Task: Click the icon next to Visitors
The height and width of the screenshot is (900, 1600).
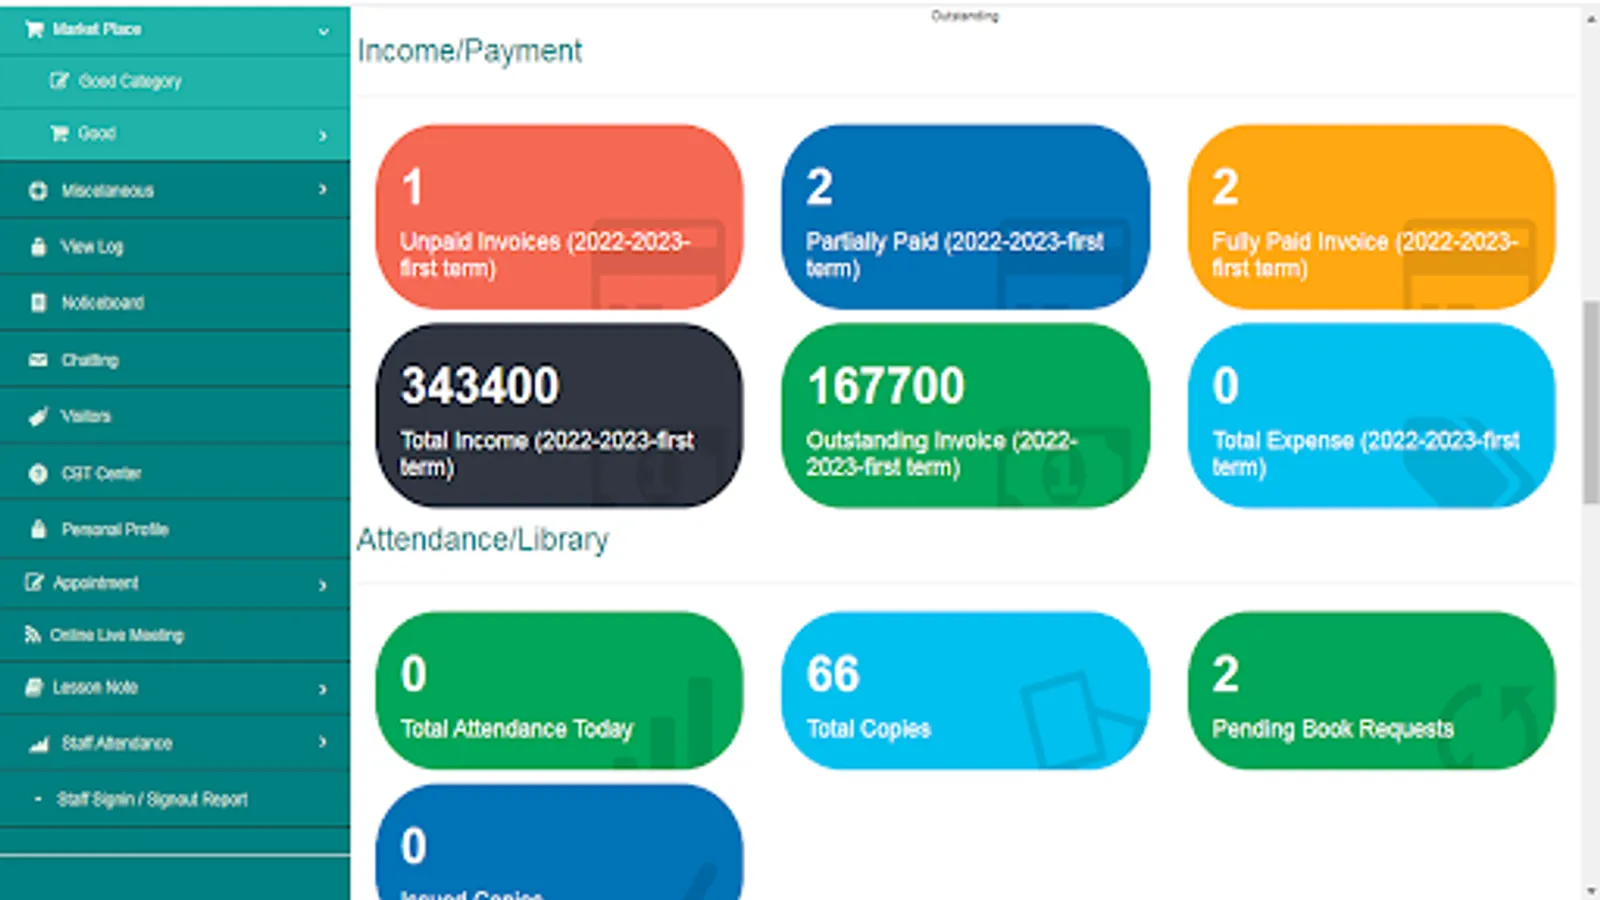Action: click(x=38, y=416)
